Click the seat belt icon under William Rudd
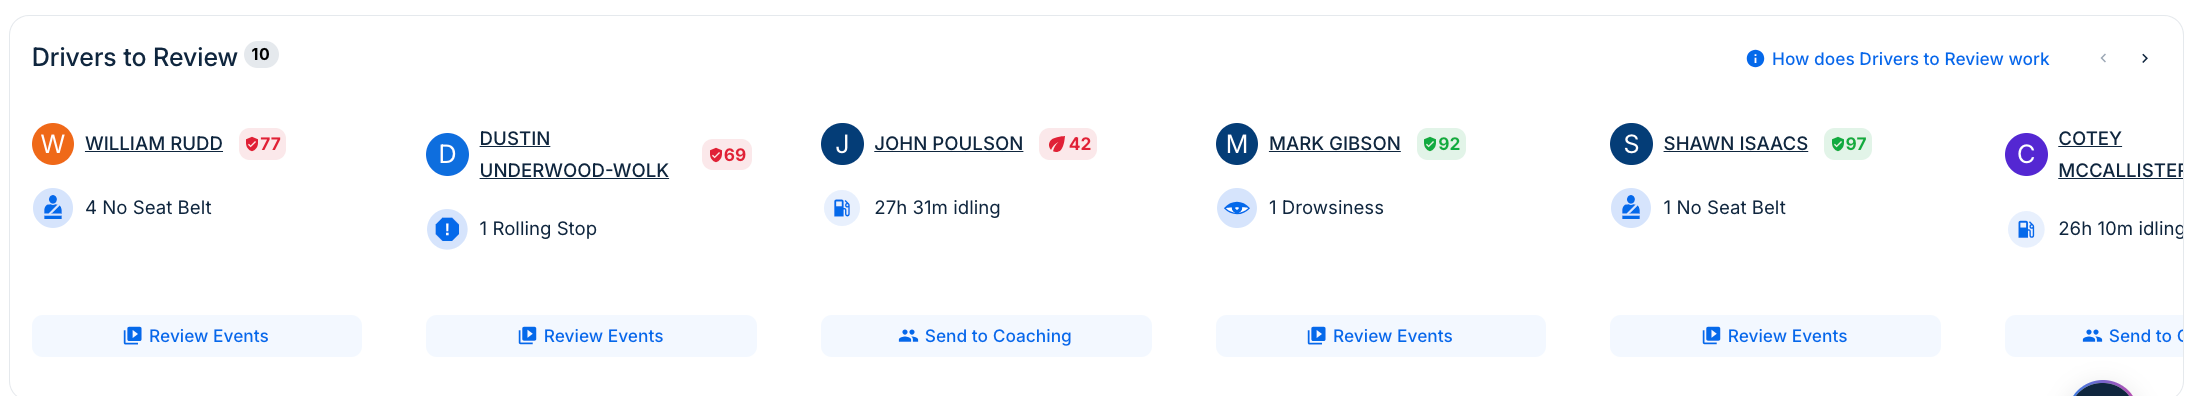The height and width of the screenshot is (396, 2190). [x=53, y=208]
